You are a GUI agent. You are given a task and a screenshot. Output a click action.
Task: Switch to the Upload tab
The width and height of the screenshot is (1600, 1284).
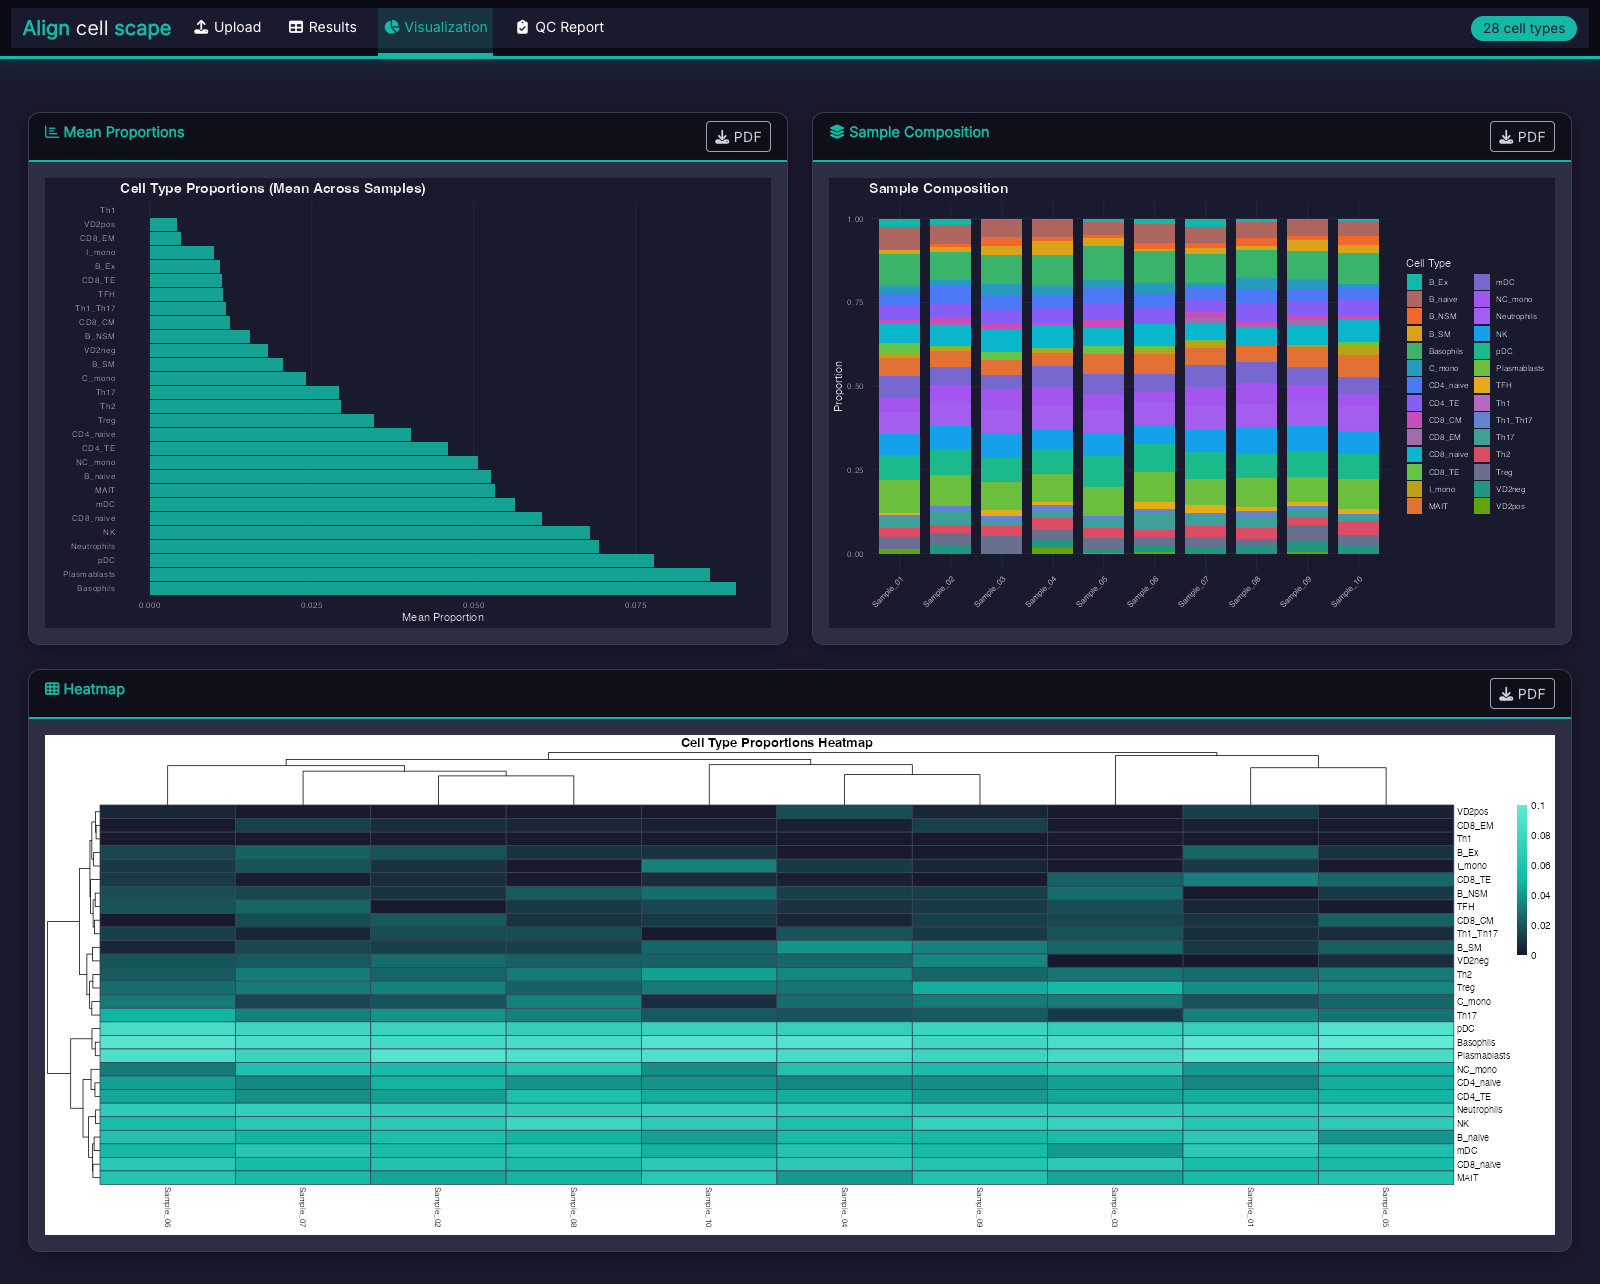coord(228,27)
